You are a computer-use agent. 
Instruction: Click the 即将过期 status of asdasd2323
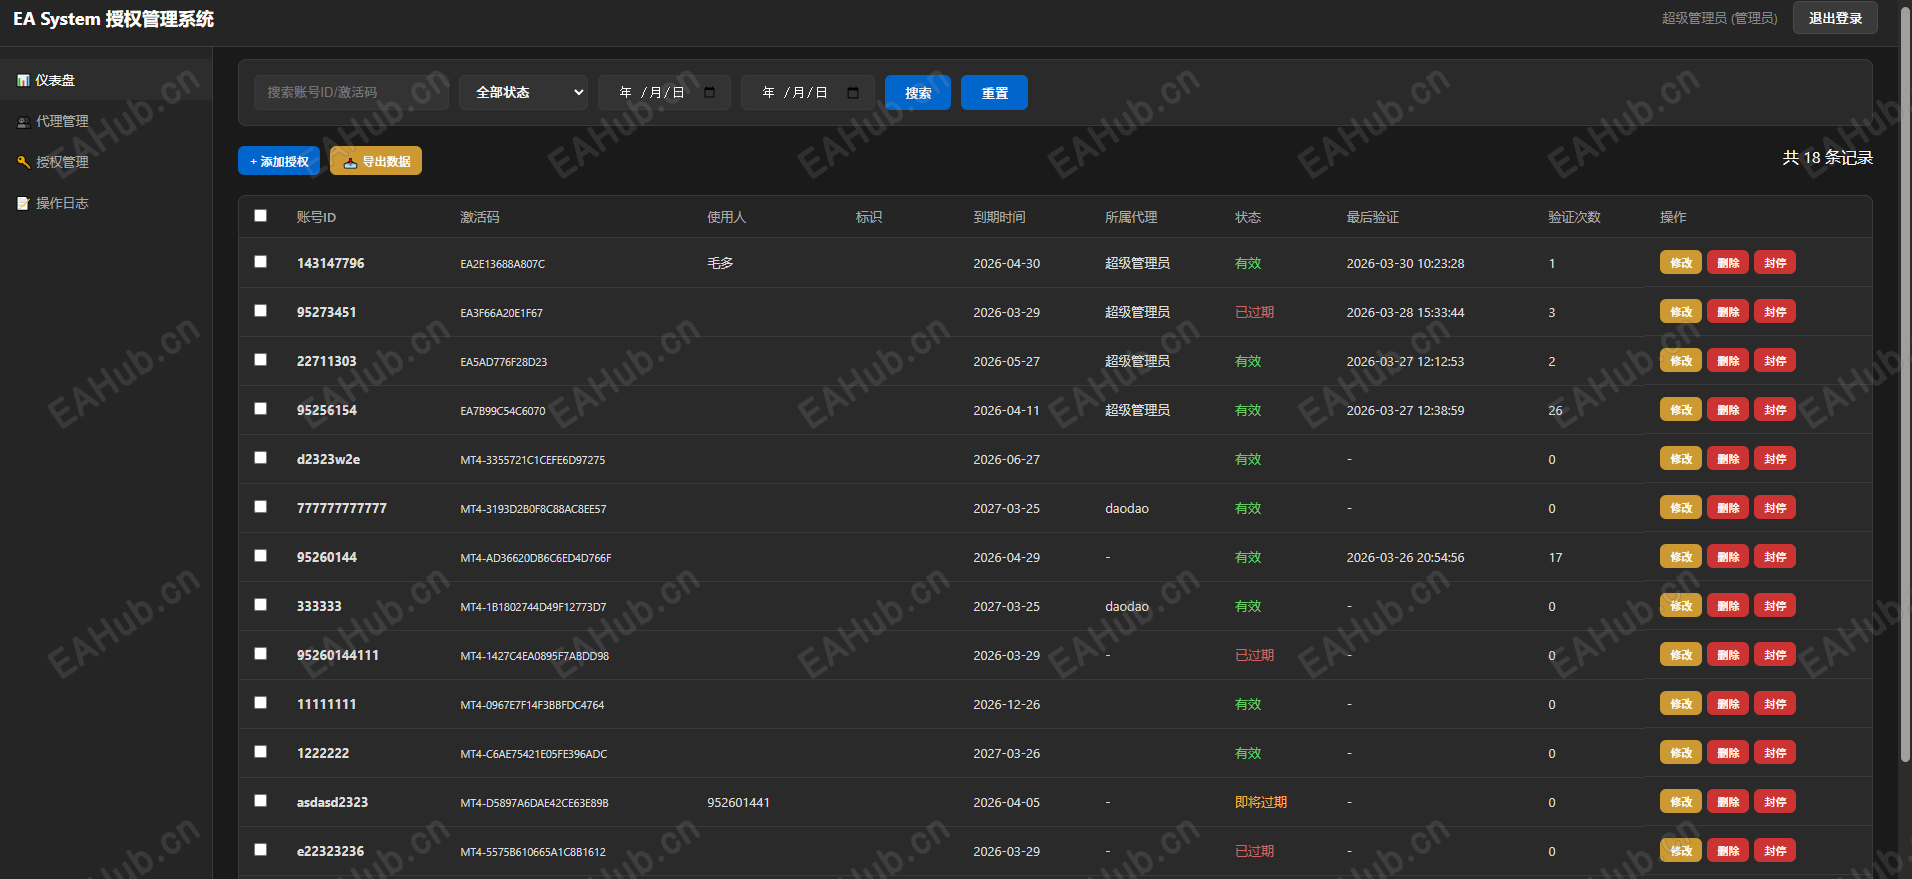tap(1261, 802)
